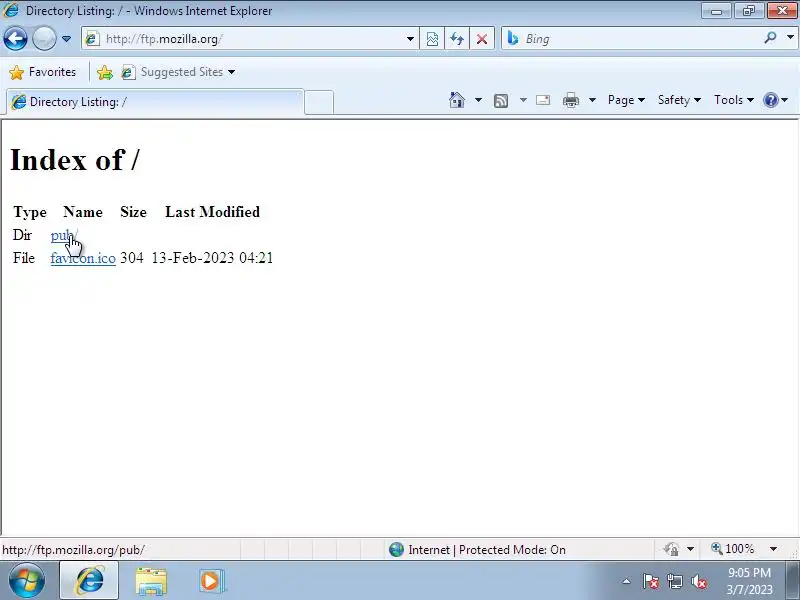Screen dimensions: 800x600
Task: Click the Read Mail icon
Action: pyautogui.click(x=543, y=100)
